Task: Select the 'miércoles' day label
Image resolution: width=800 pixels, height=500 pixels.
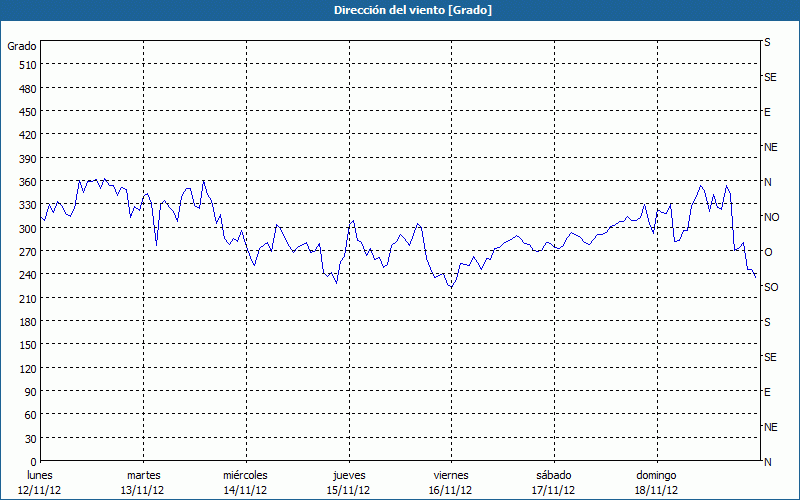Action: click(x=245, y=475)
